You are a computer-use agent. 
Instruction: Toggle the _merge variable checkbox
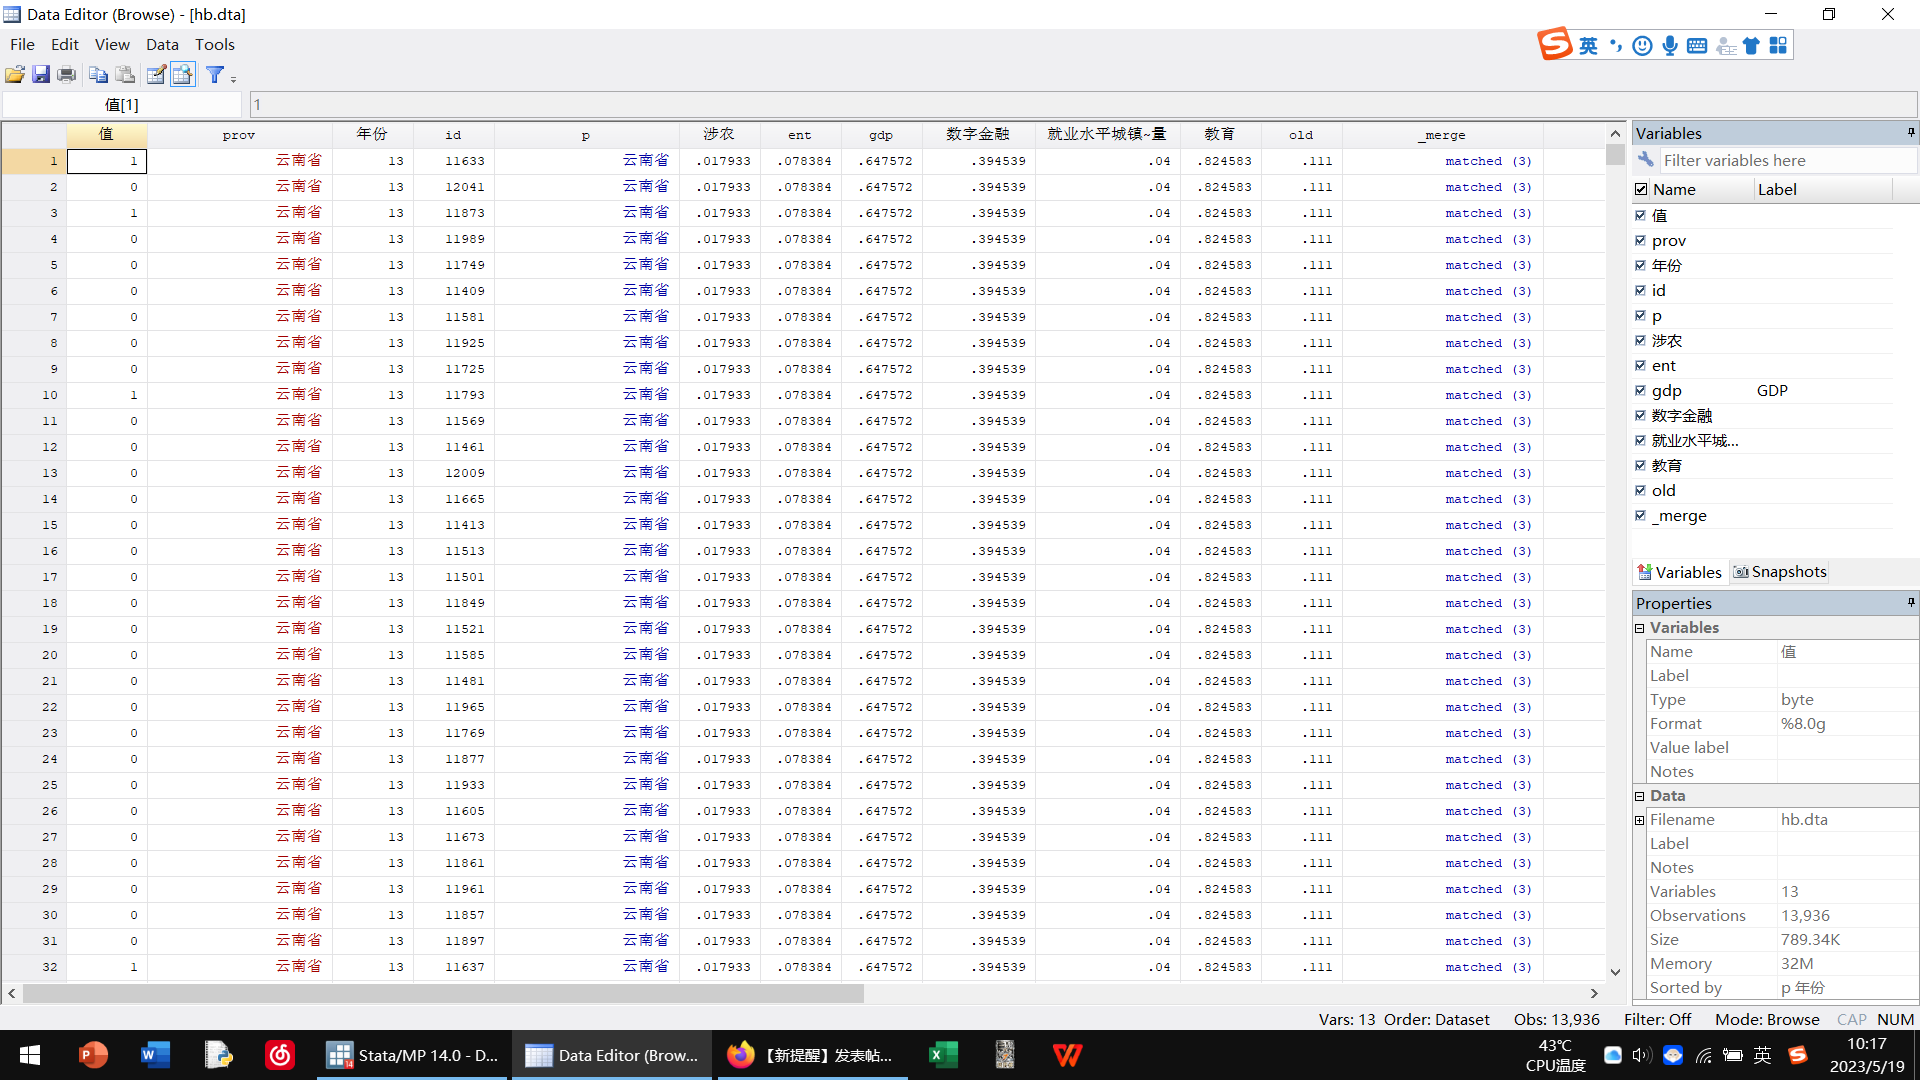point(1640,516)
